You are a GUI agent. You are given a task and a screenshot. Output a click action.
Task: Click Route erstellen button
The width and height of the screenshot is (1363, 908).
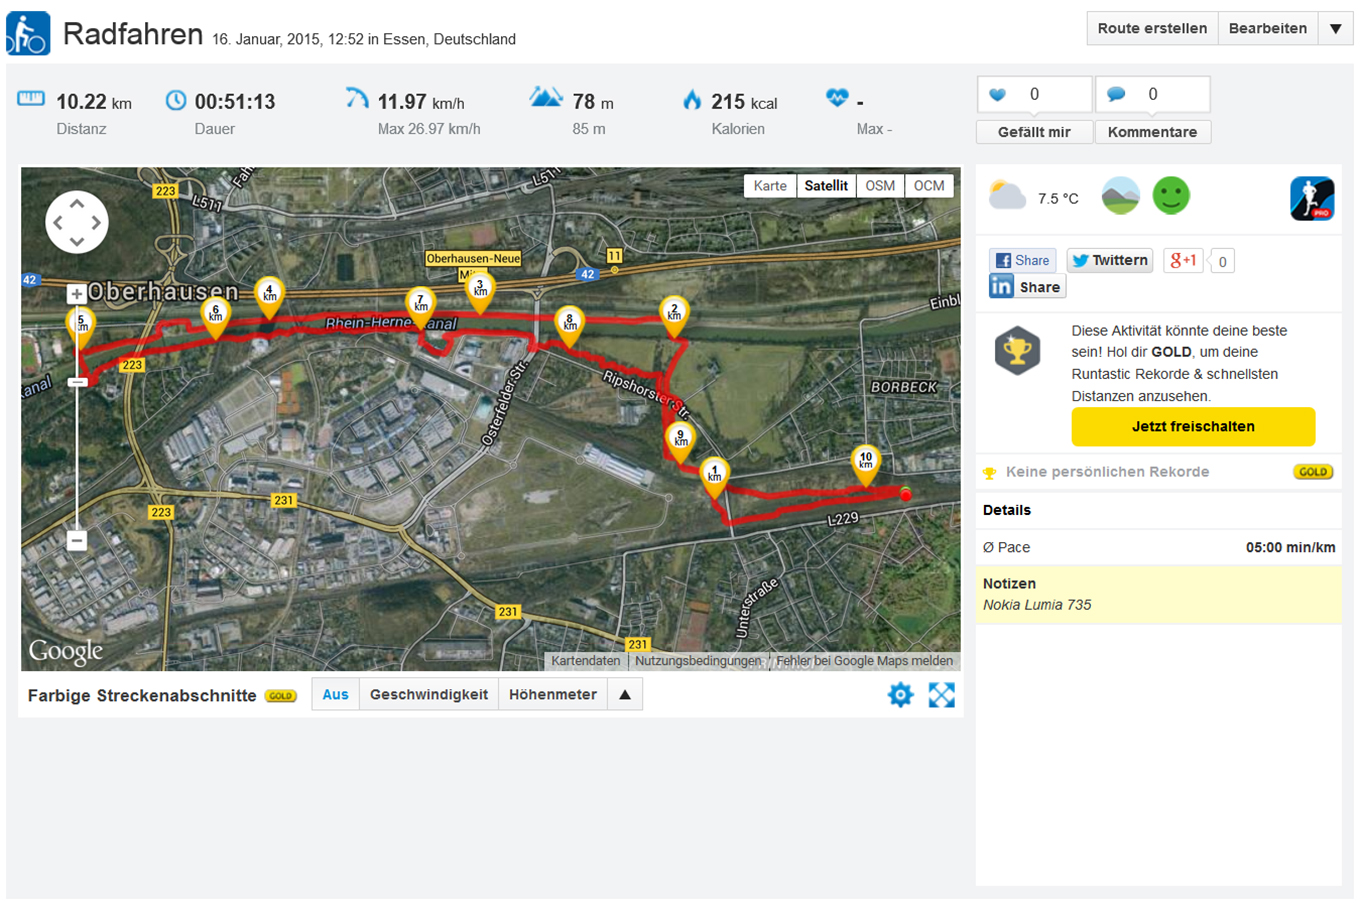[x=1152, y=29]
